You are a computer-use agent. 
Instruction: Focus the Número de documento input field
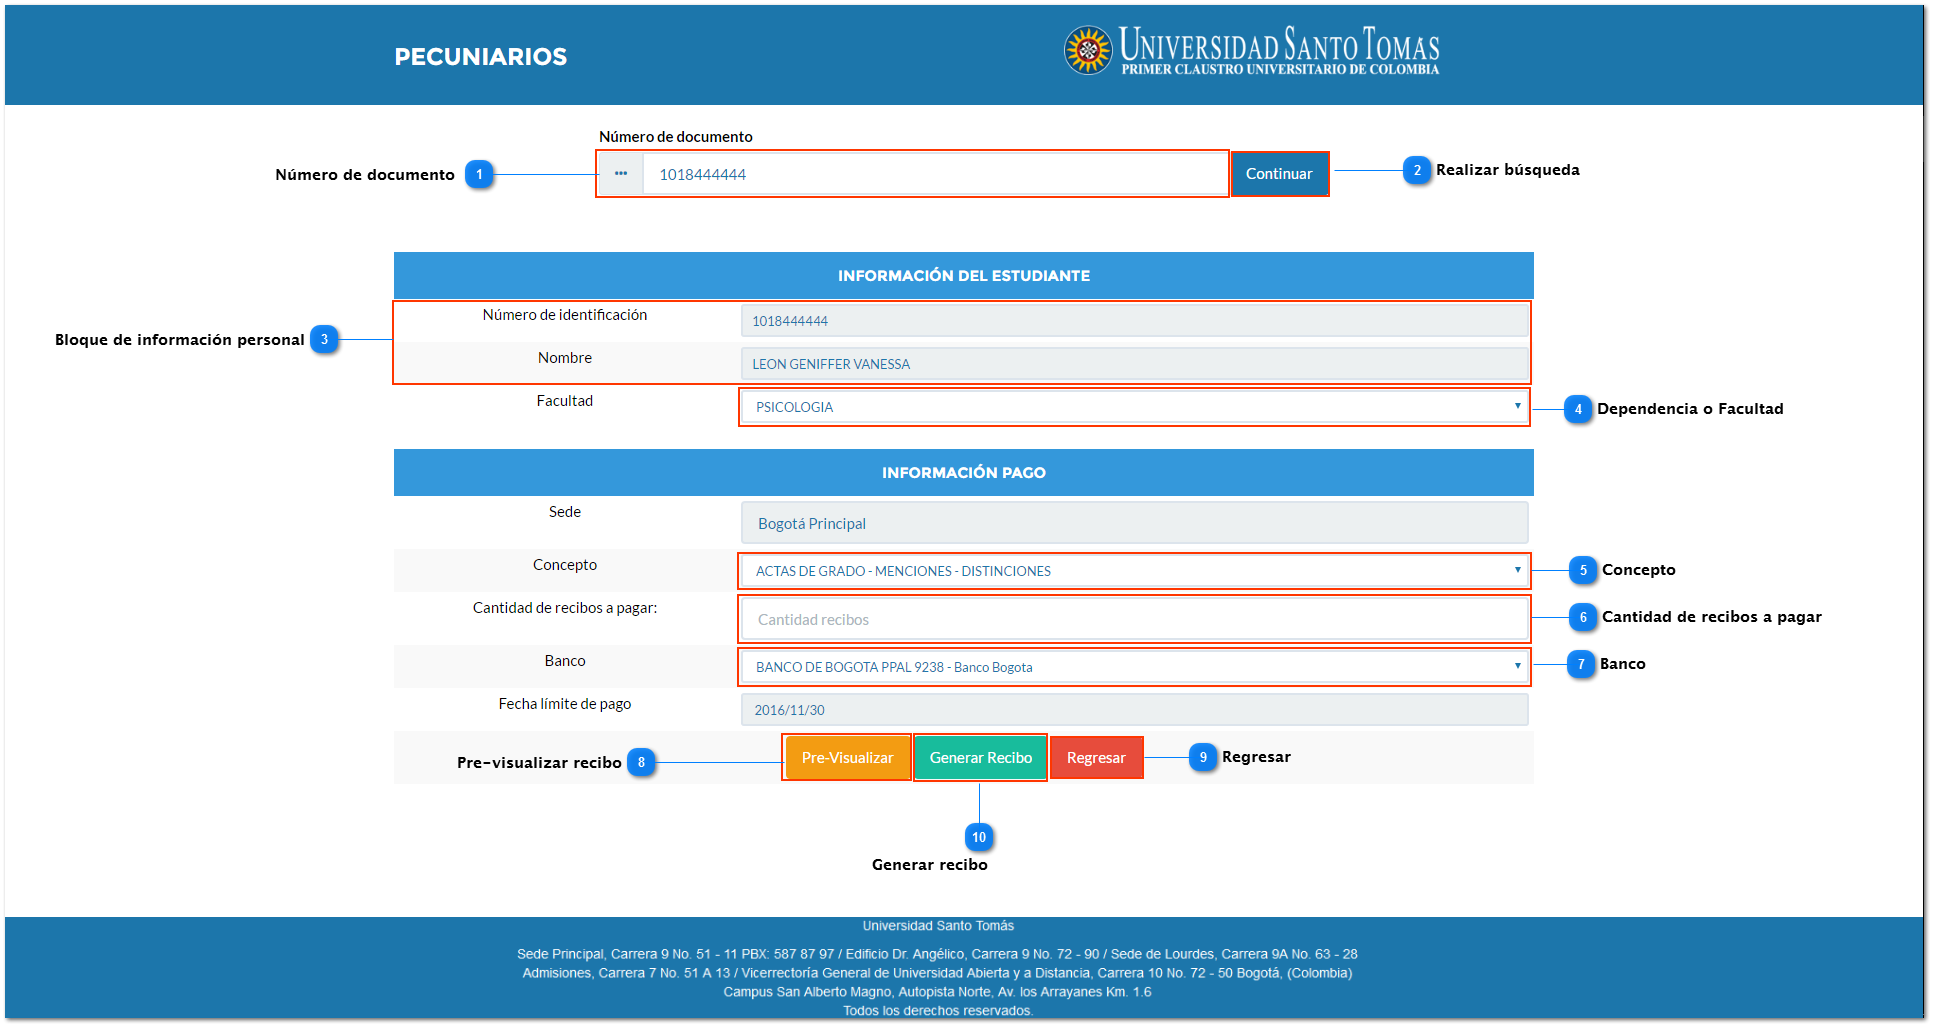[934, 174]
